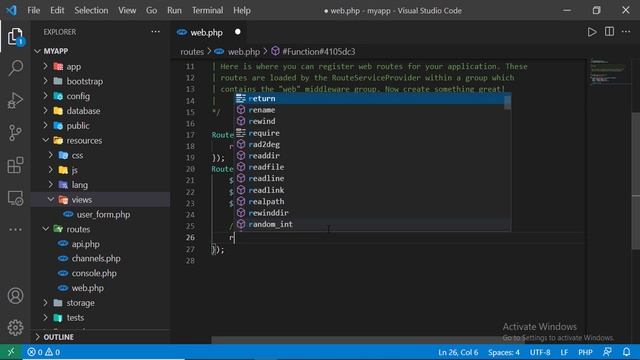The width and height of the screenshot is (640, 360).
Task: Expand the app folder
Action: pyautogui.click(x=100, y=67)
